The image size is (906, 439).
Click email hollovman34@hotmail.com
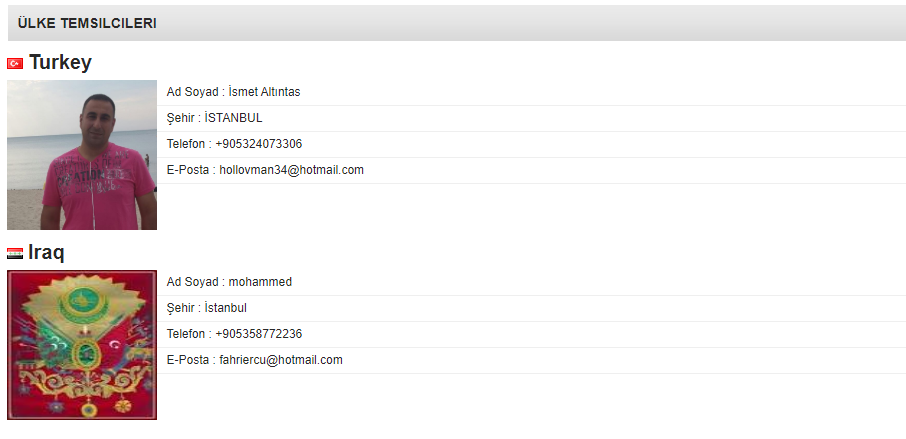[x=291, y=170]
